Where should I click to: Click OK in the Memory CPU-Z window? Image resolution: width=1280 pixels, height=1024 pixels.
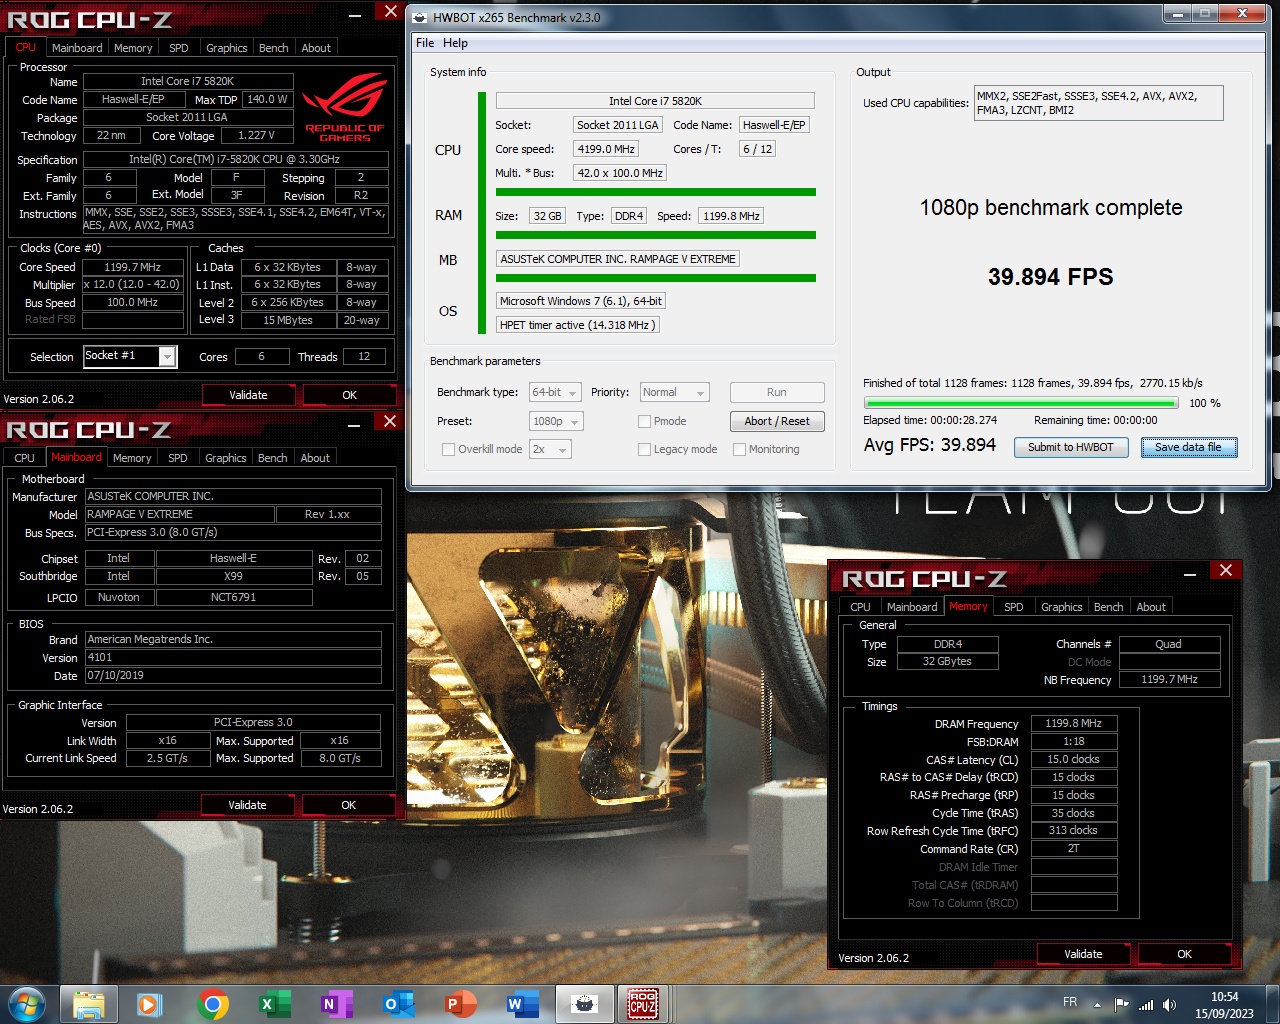(1184, 954)
